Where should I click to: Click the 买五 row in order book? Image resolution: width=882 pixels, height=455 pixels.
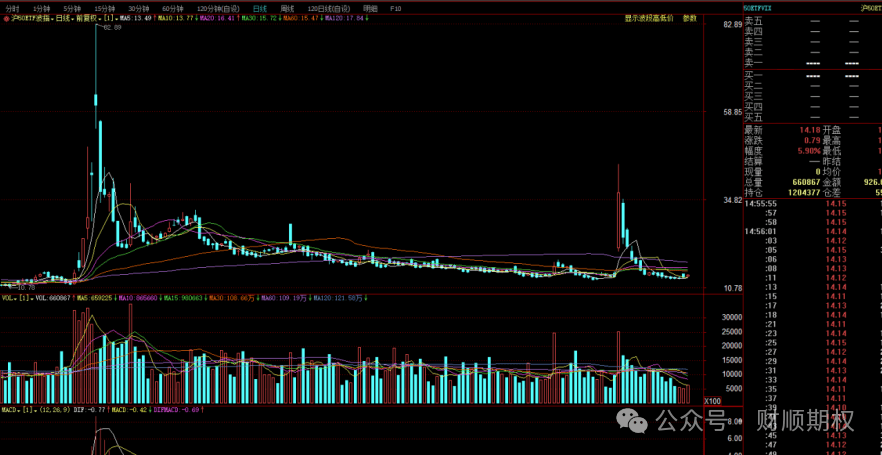[x=812, y=117]
